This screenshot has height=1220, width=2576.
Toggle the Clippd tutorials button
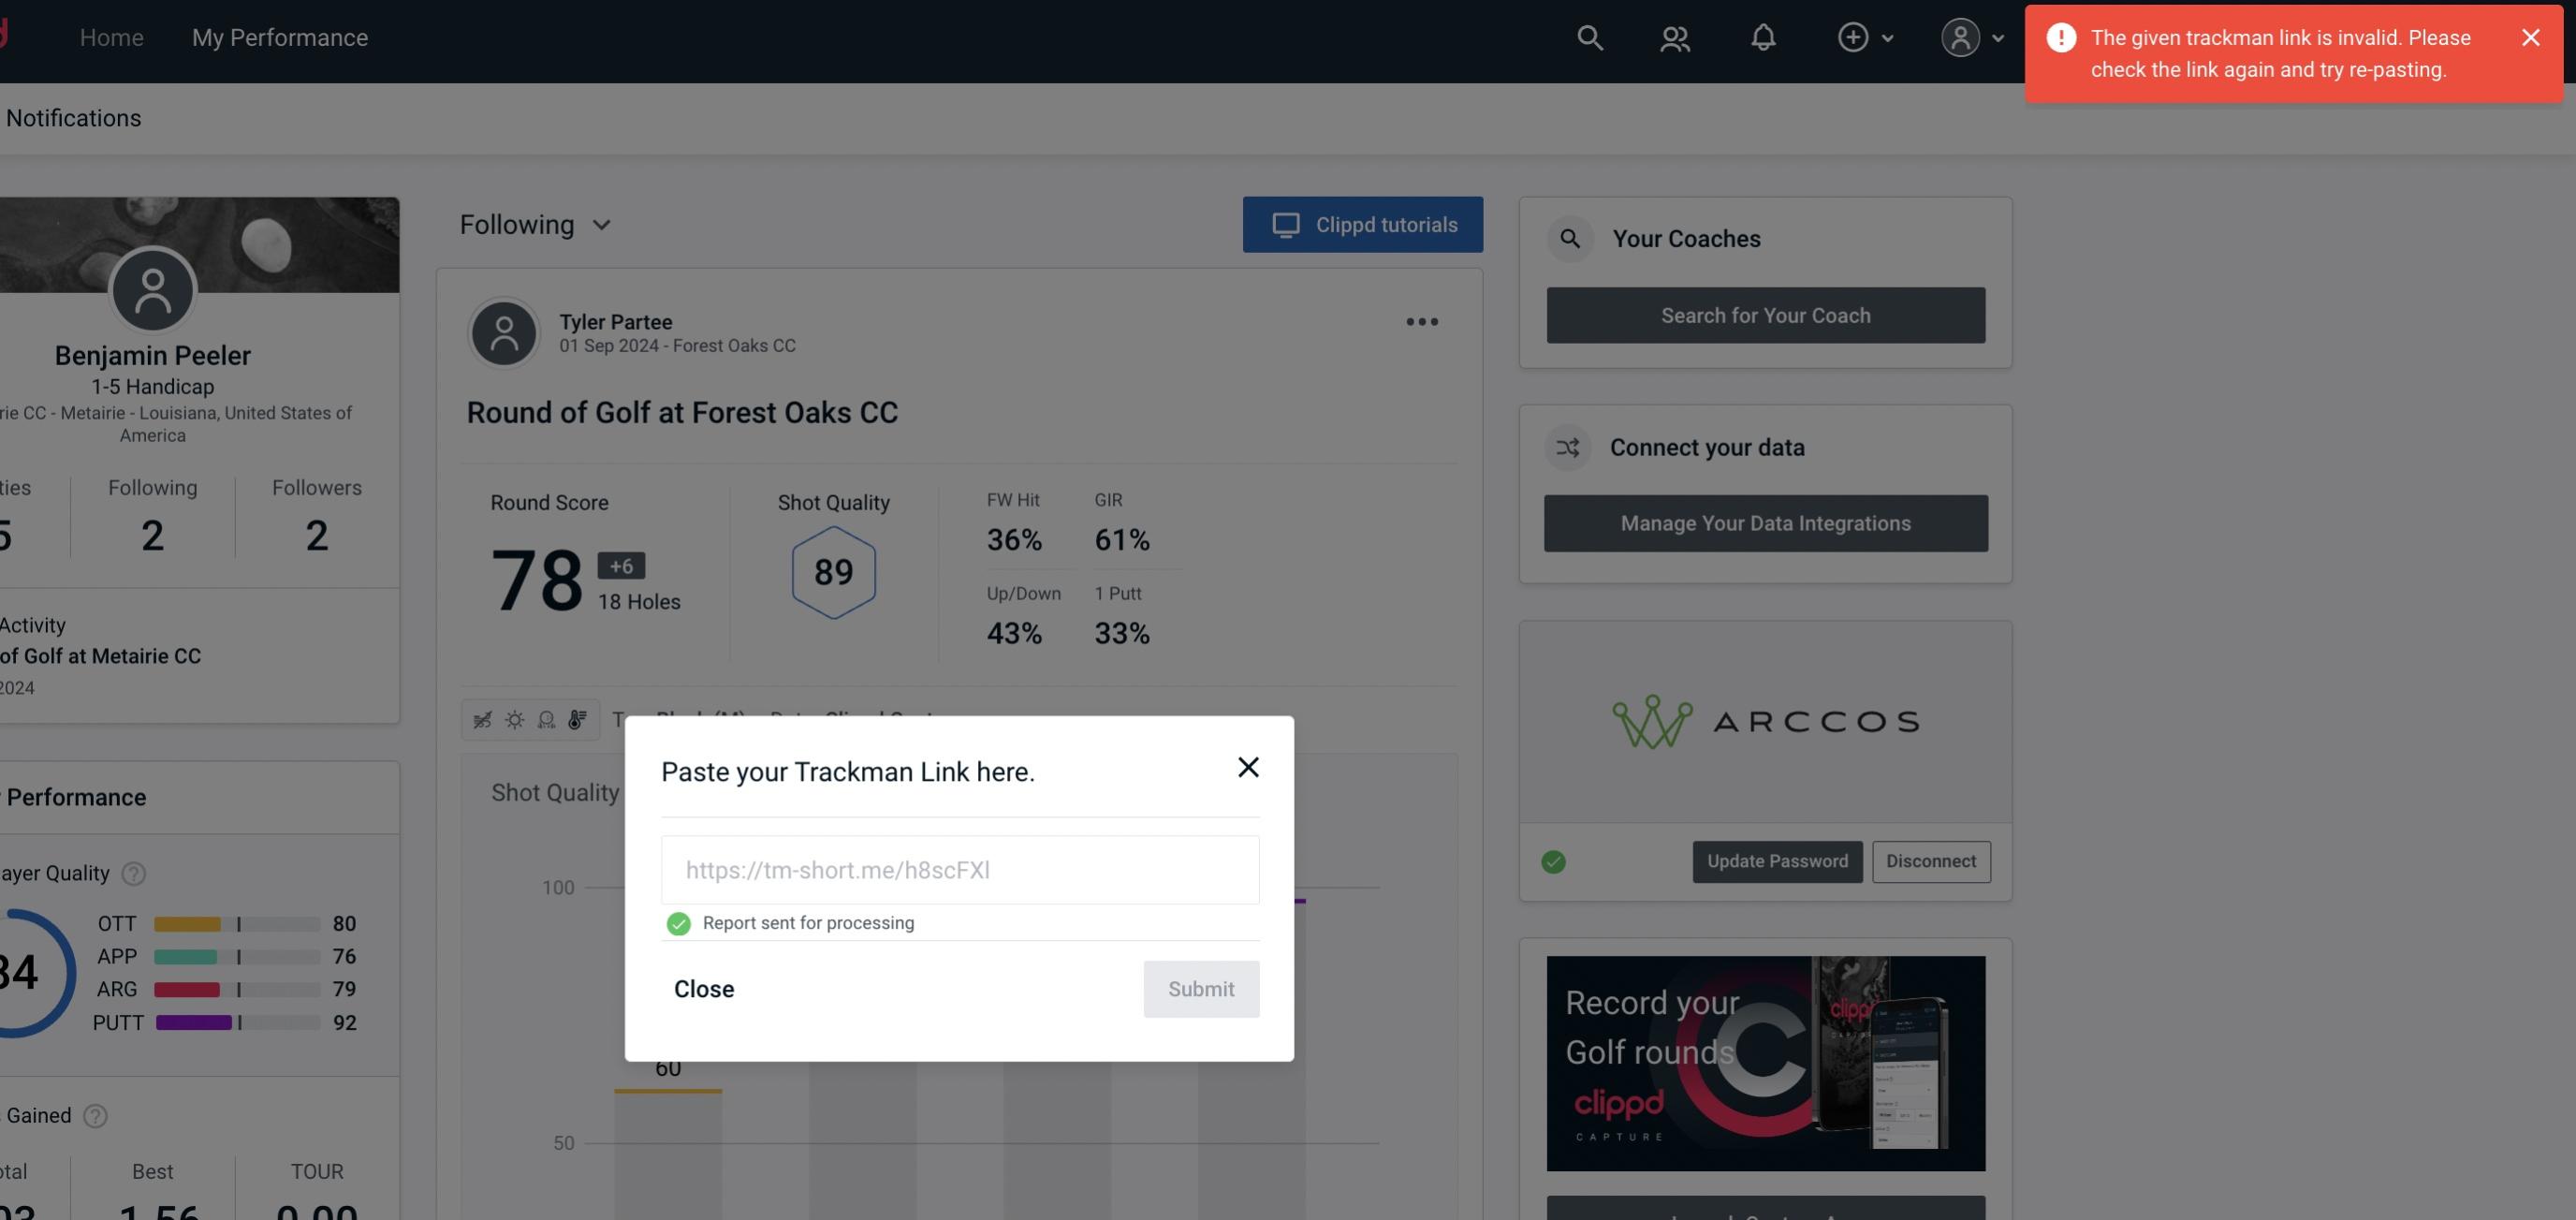1364,224
